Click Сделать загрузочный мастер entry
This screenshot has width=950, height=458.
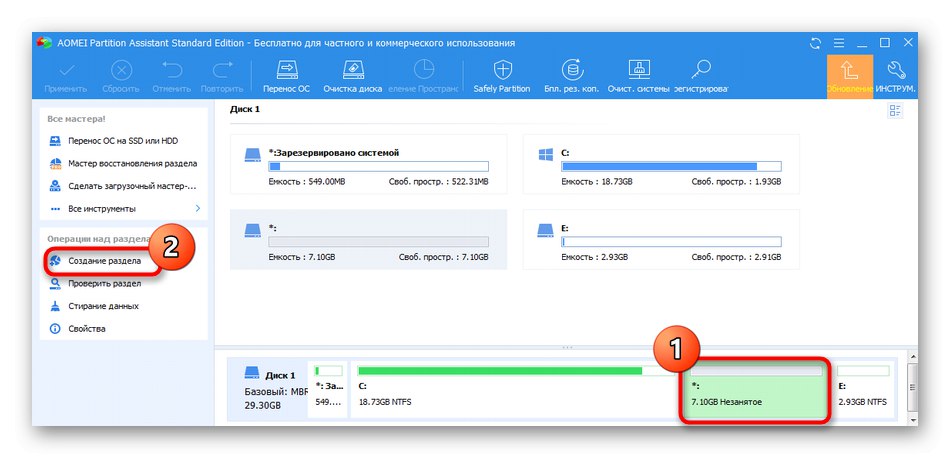(123, 186)
